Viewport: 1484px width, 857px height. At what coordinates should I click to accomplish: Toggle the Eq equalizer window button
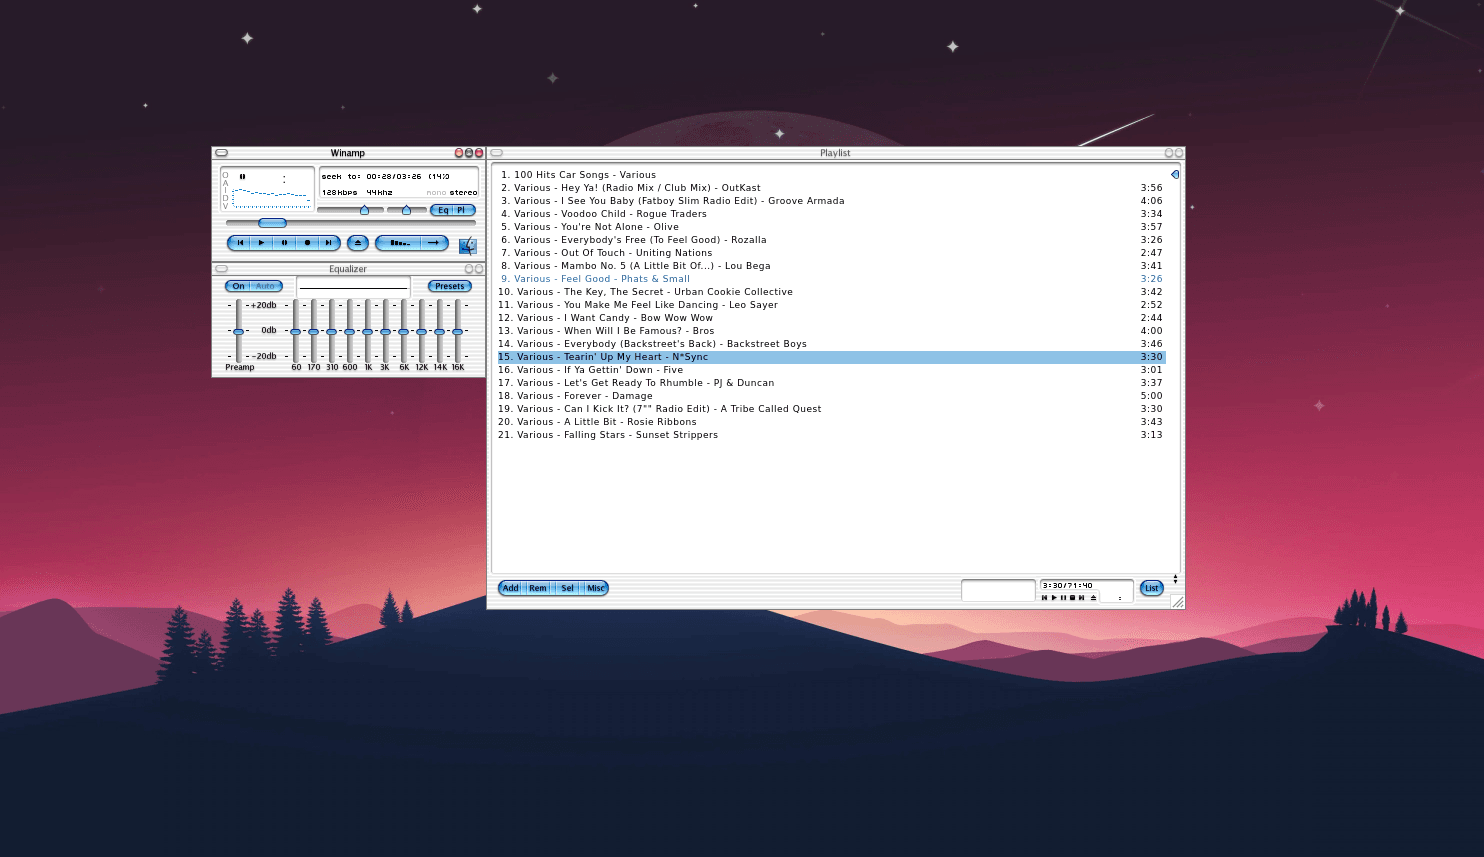[442, 210]
